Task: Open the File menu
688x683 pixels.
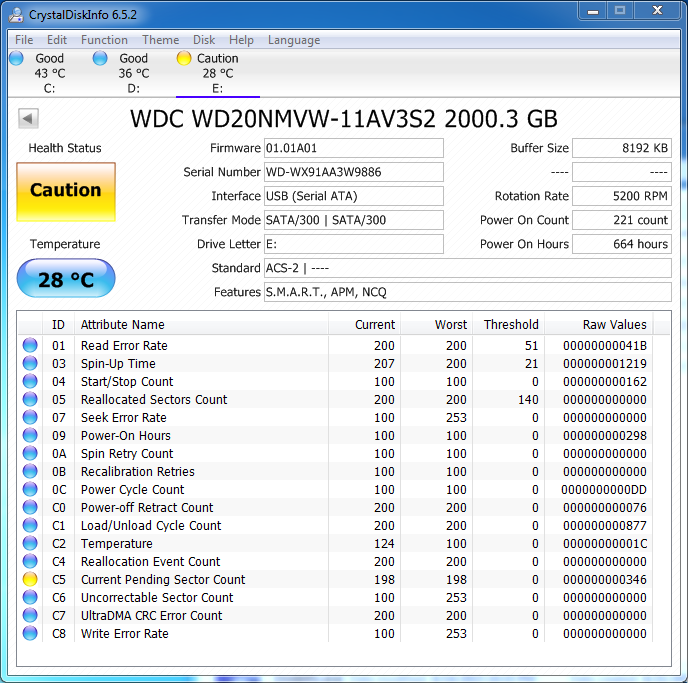Action: click(24, 40)
